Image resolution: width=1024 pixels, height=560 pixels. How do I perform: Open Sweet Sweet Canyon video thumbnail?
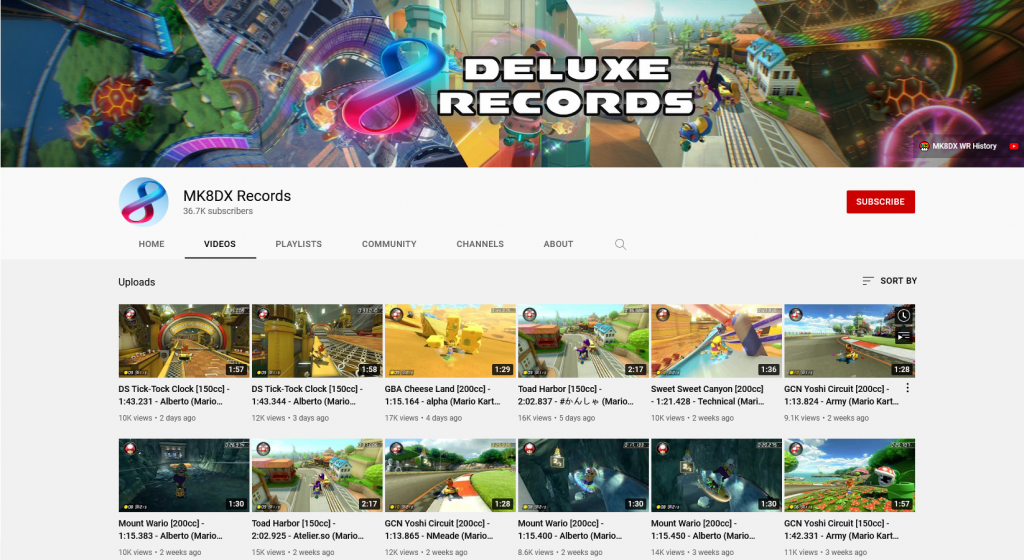(716, 341)
